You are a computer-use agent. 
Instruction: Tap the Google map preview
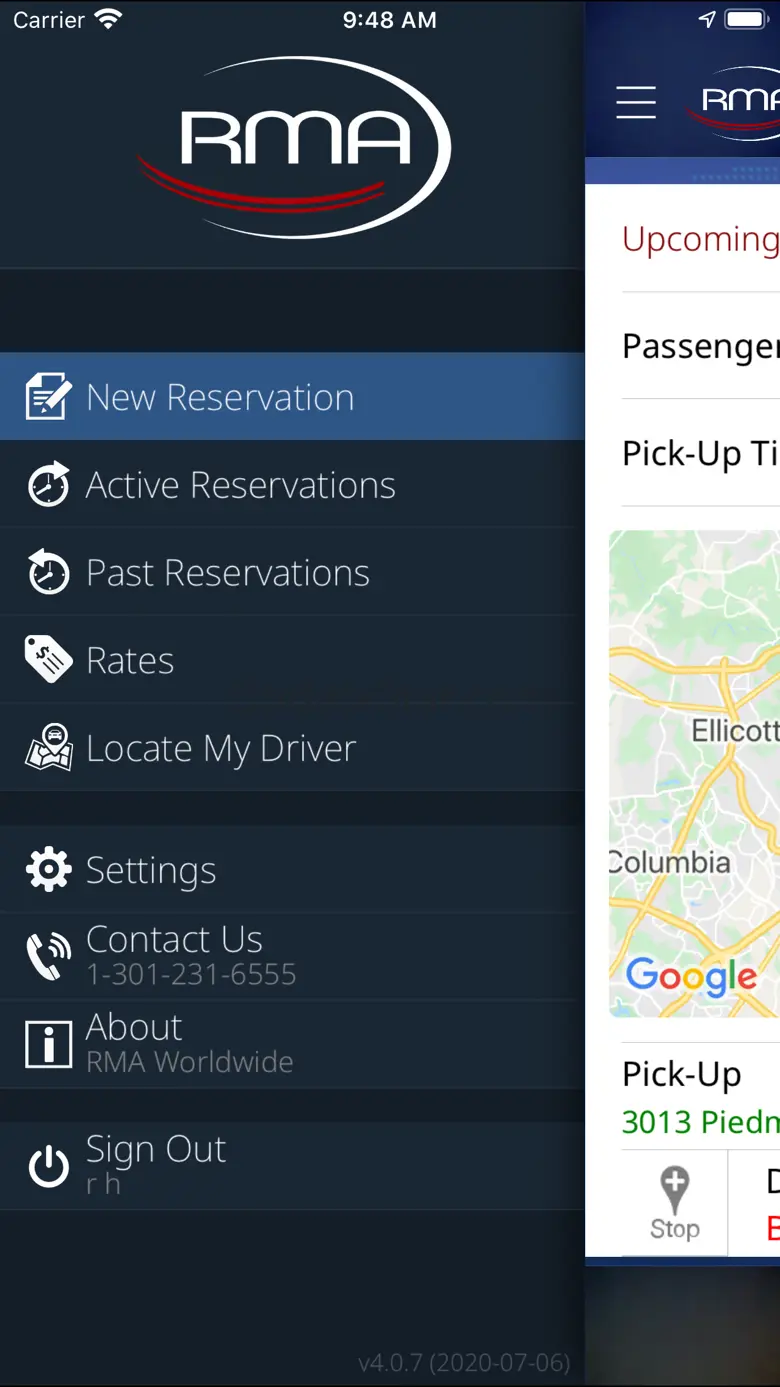pyautogui.click(x=694, y=772)
